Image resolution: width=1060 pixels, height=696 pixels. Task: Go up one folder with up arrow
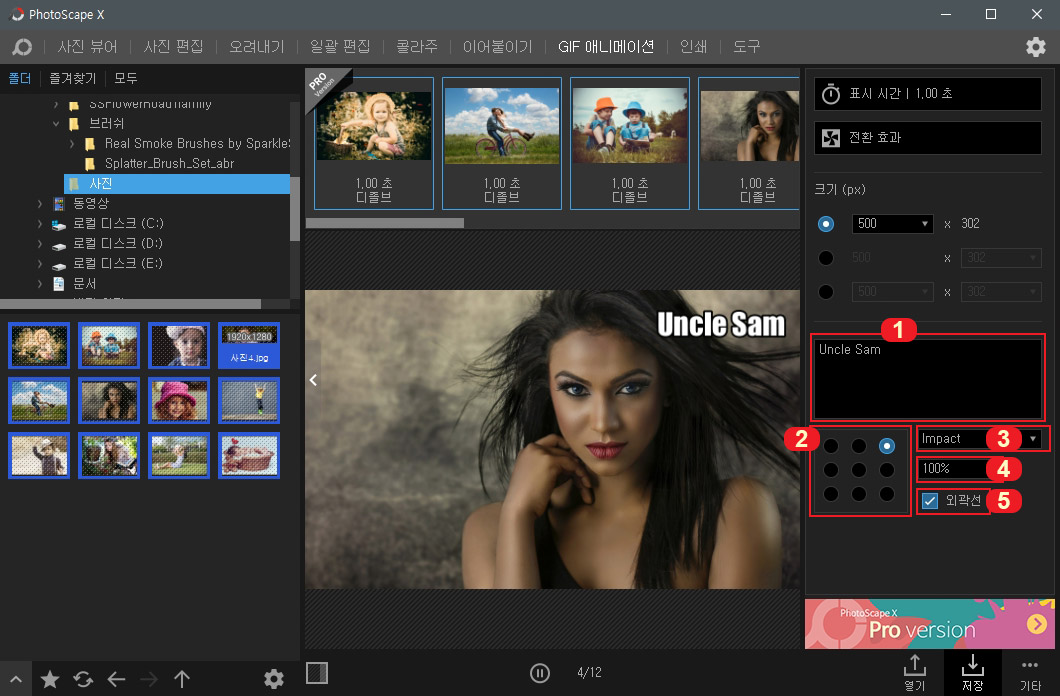(x=182, y=679)
